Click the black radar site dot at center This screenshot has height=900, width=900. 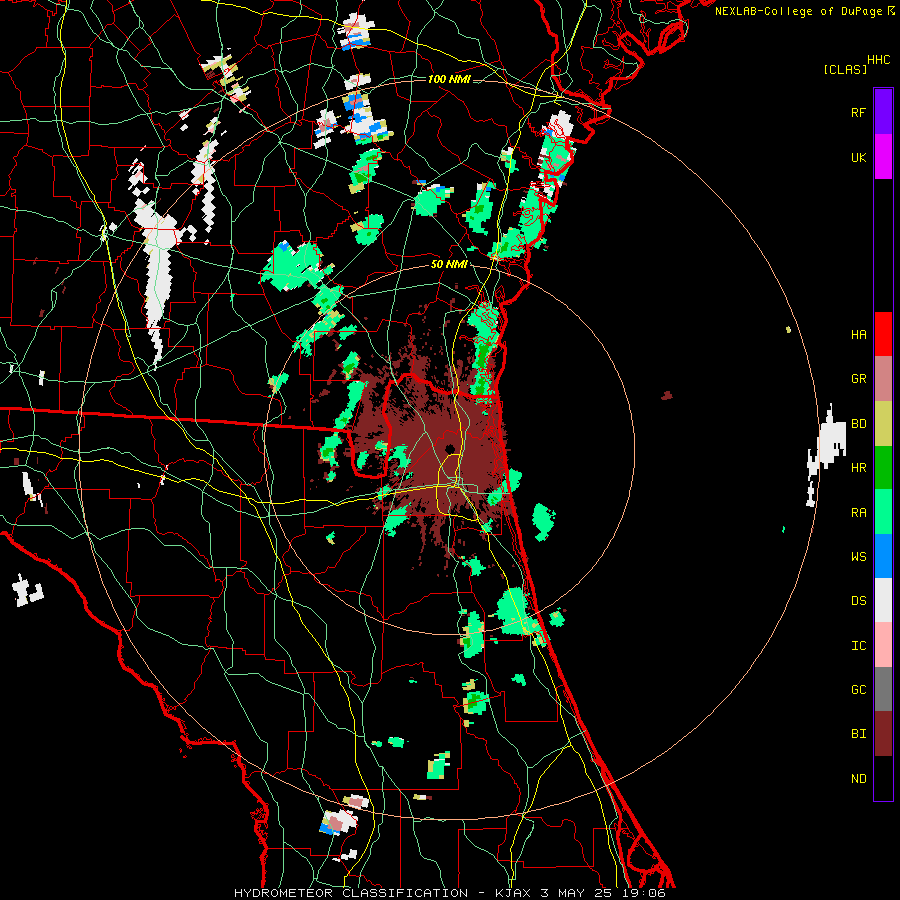(x=449, y=448)
